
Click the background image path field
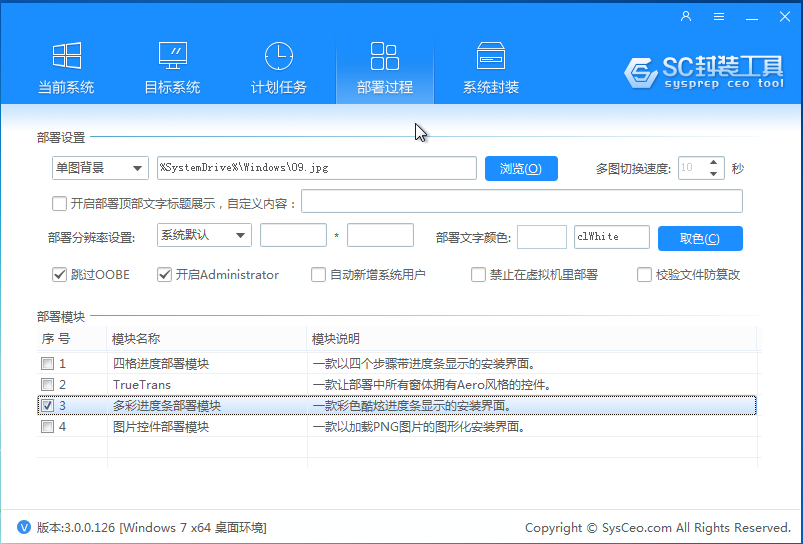[x=317, y=168]
